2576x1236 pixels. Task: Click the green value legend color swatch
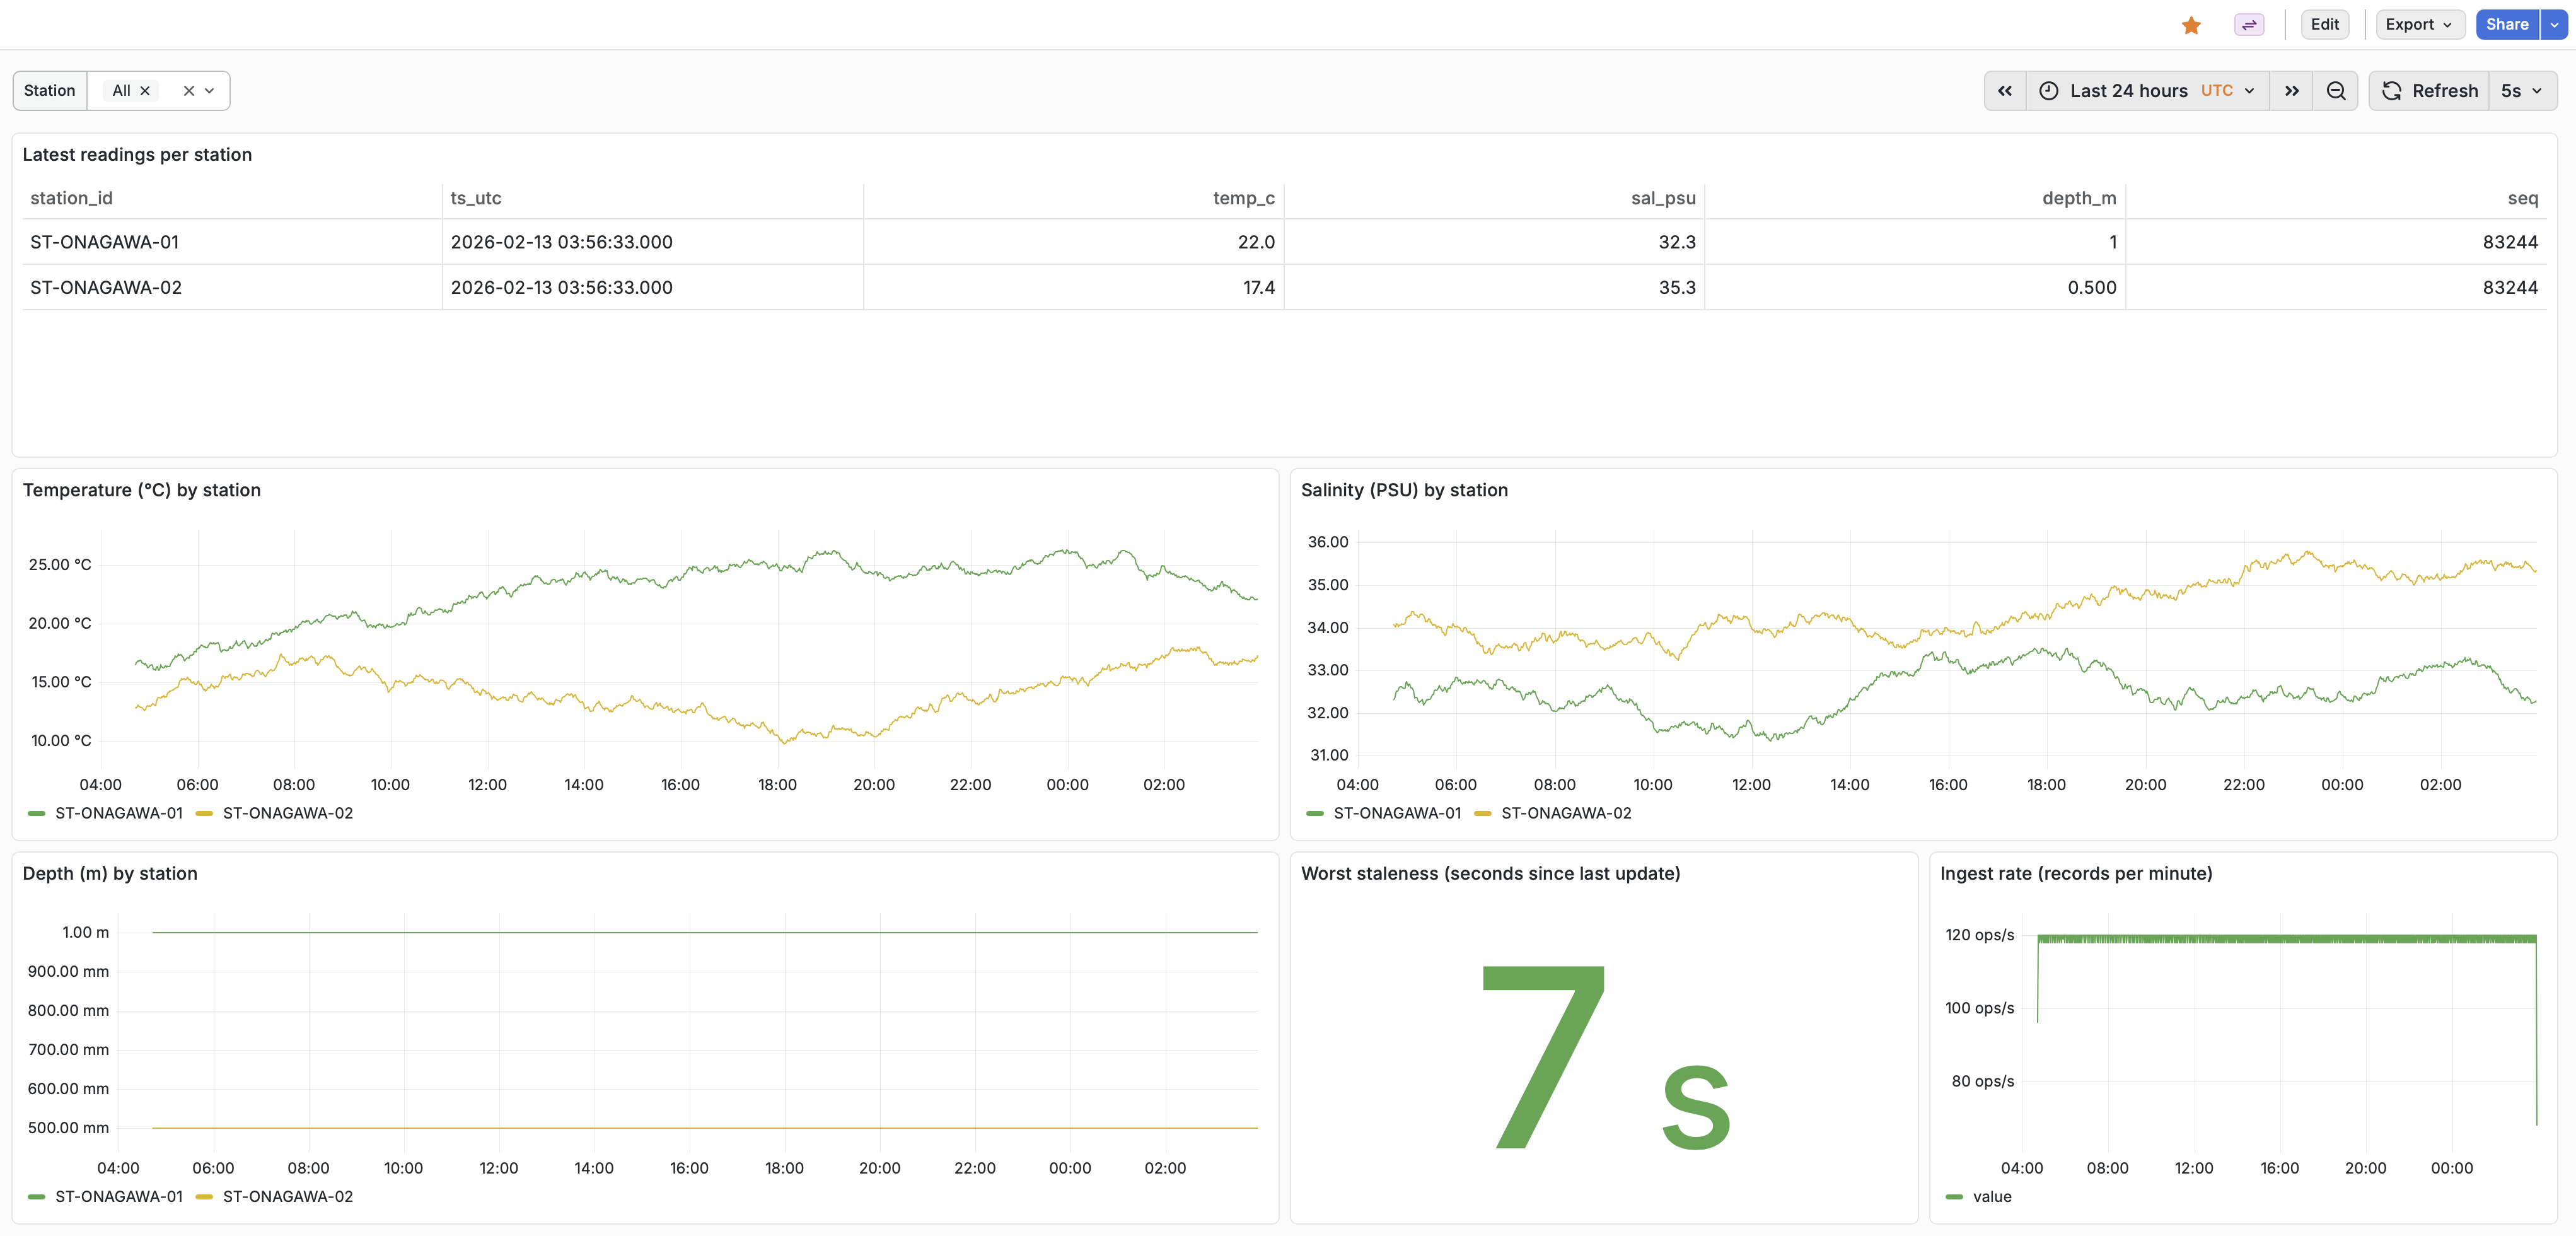[1954, 1196]
